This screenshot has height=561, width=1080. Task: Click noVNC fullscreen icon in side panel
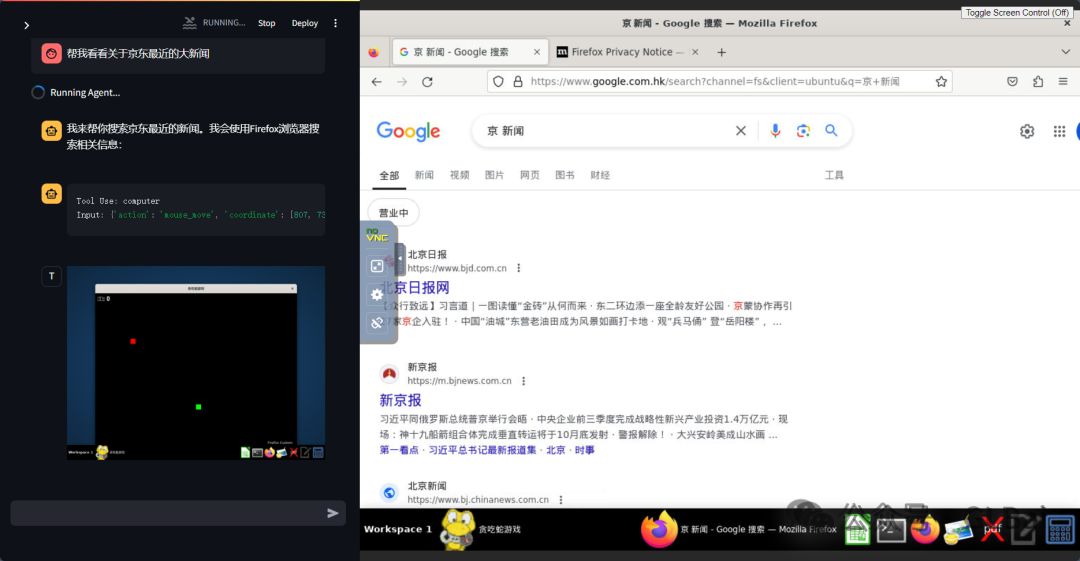point(377,266)
